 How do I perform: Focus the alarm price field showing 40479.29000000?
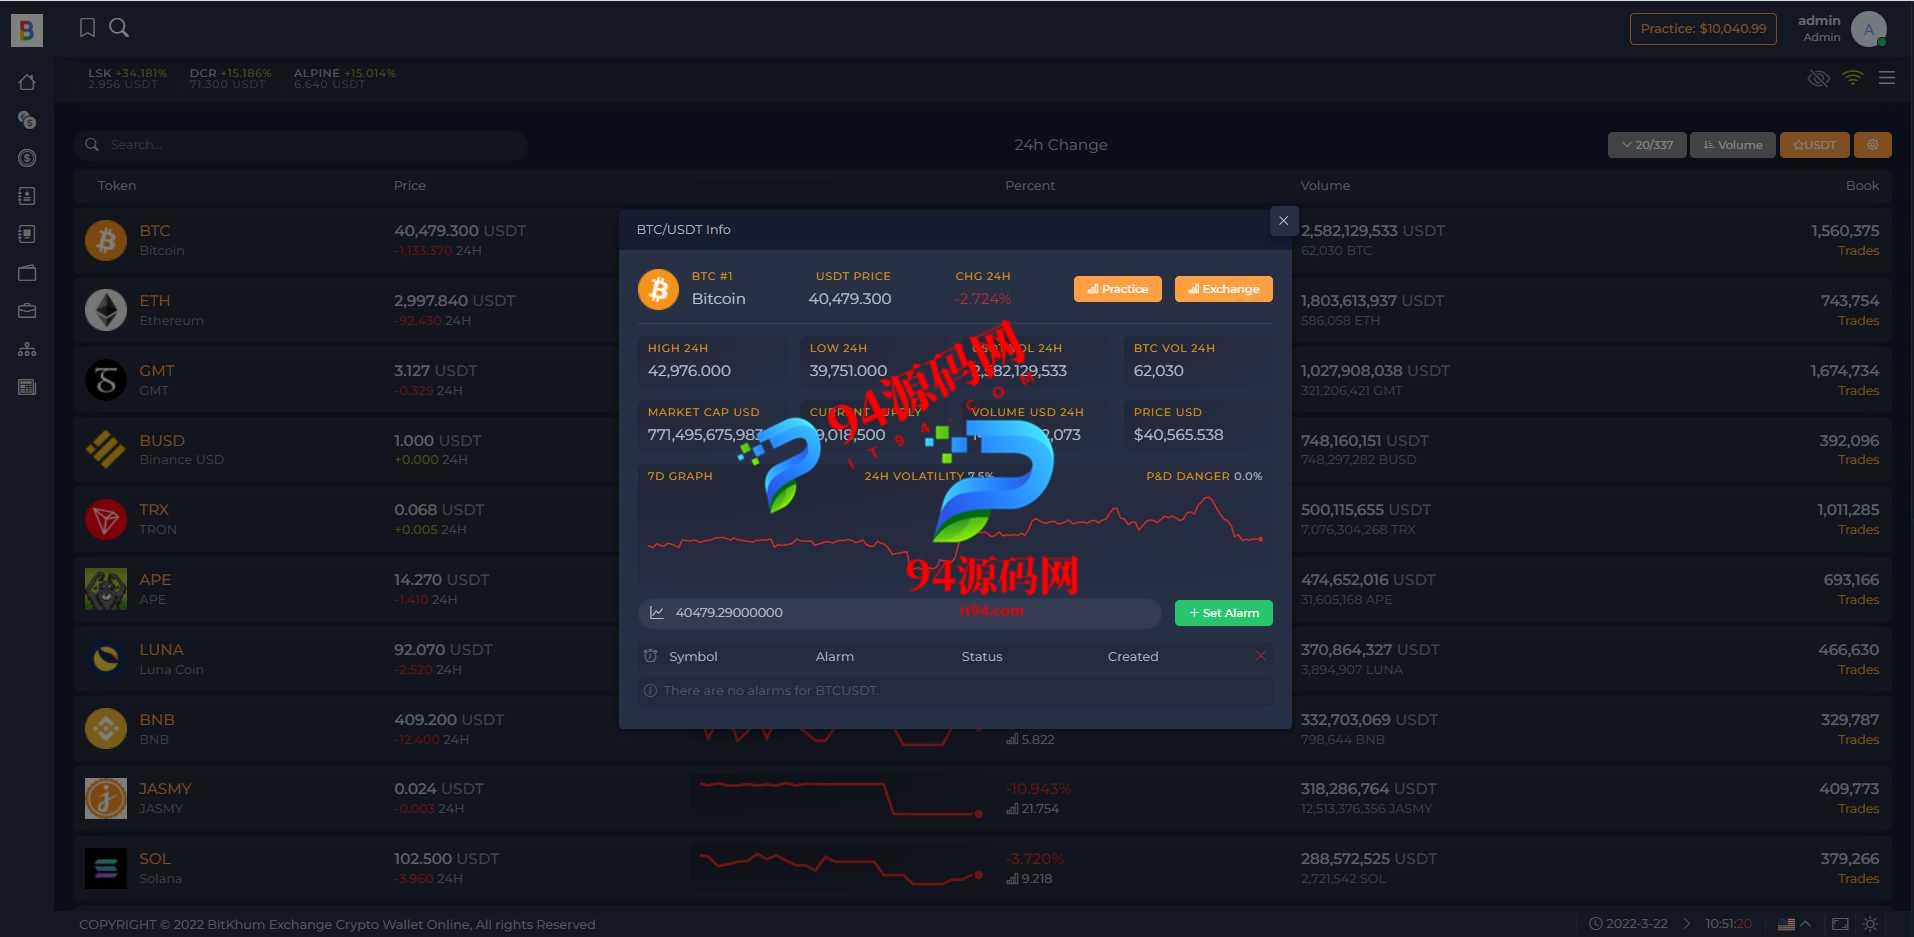[x=900, y=613]
